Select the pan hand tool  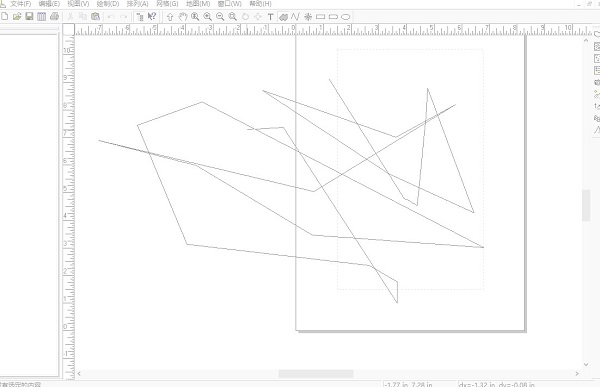(183, 16)
